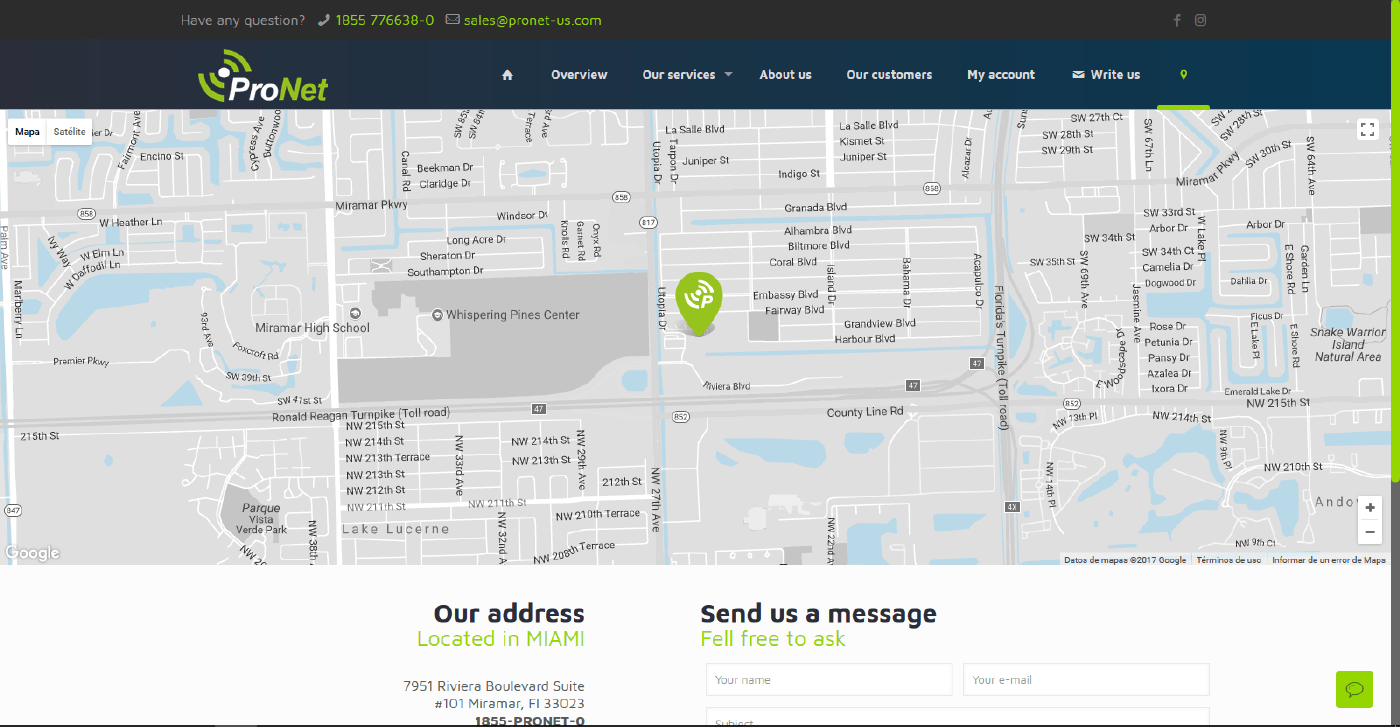Click the green ProNet map marker
Screen dimensions: 1400x728
pos(699,303)
